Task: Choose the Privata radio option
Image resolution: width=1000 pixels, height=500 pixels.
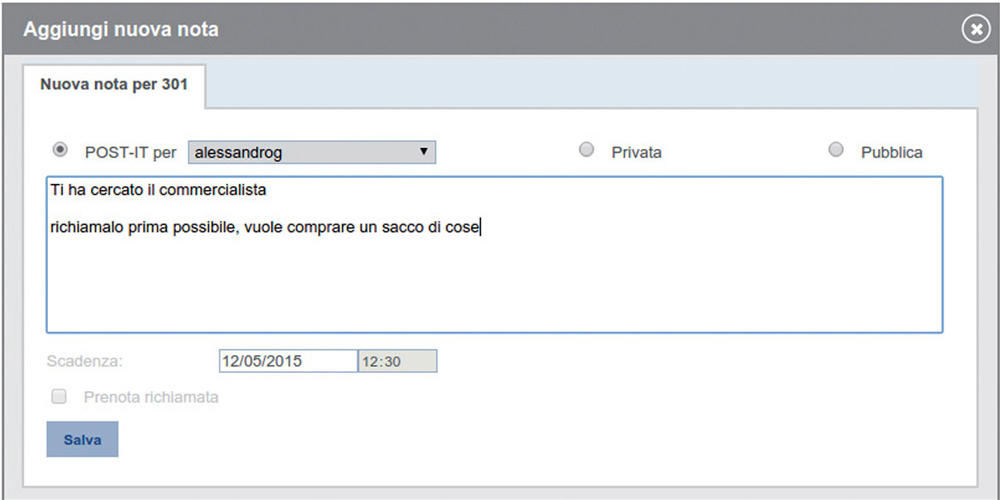Action: [587, 150]
